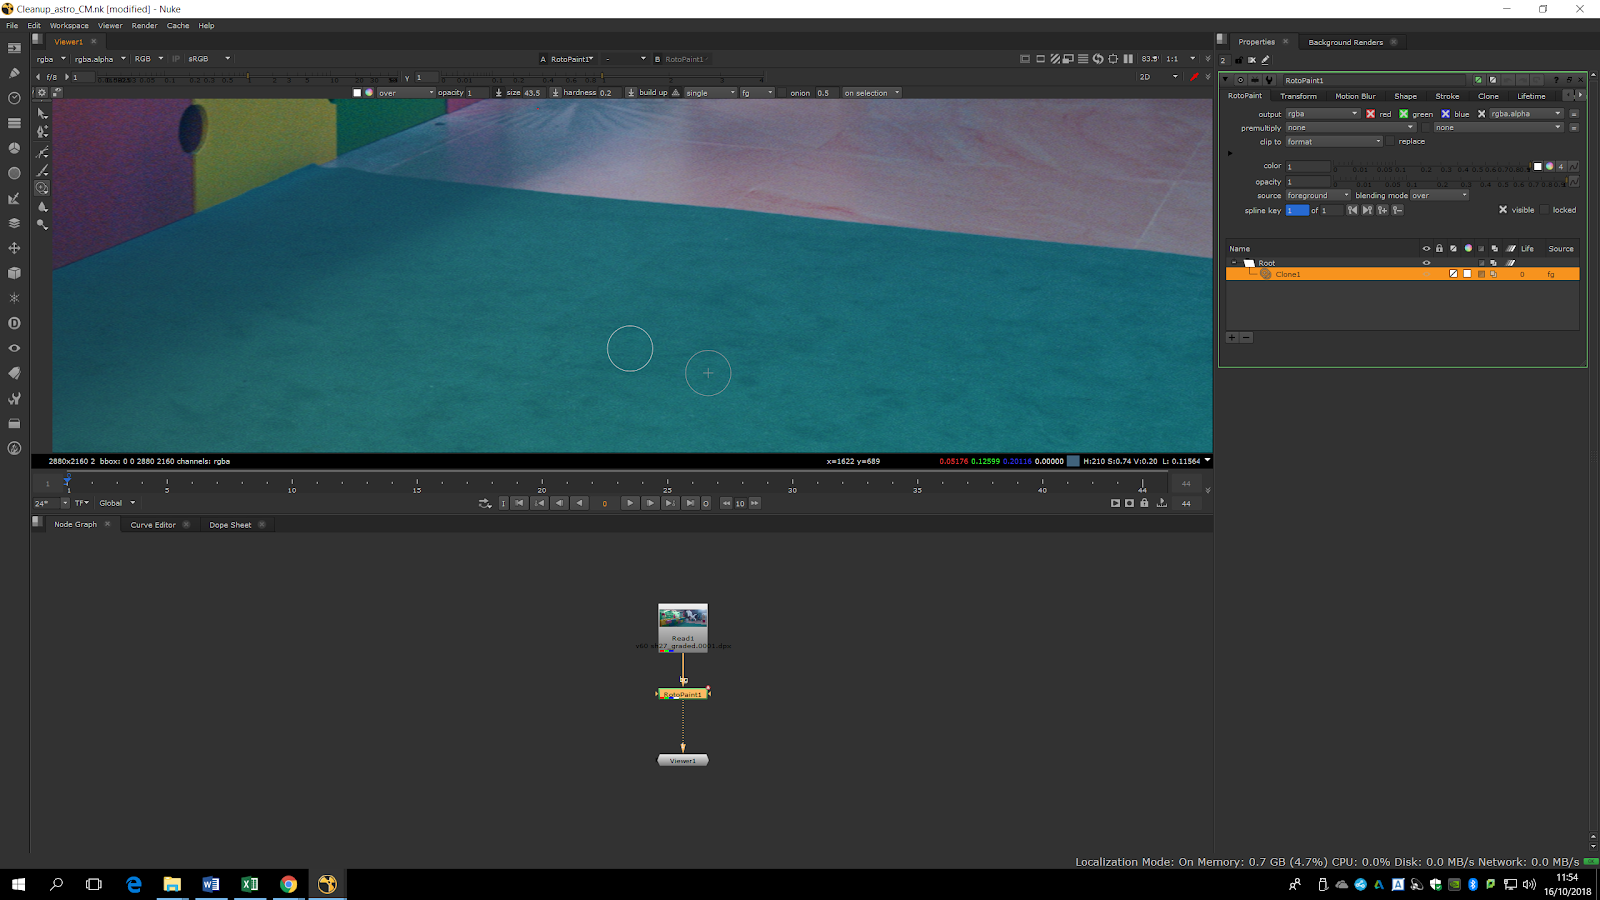The image size is (1600, 900).
Task: Select the Clone tool in viewer toolbar
Action: tap(42, 188)
